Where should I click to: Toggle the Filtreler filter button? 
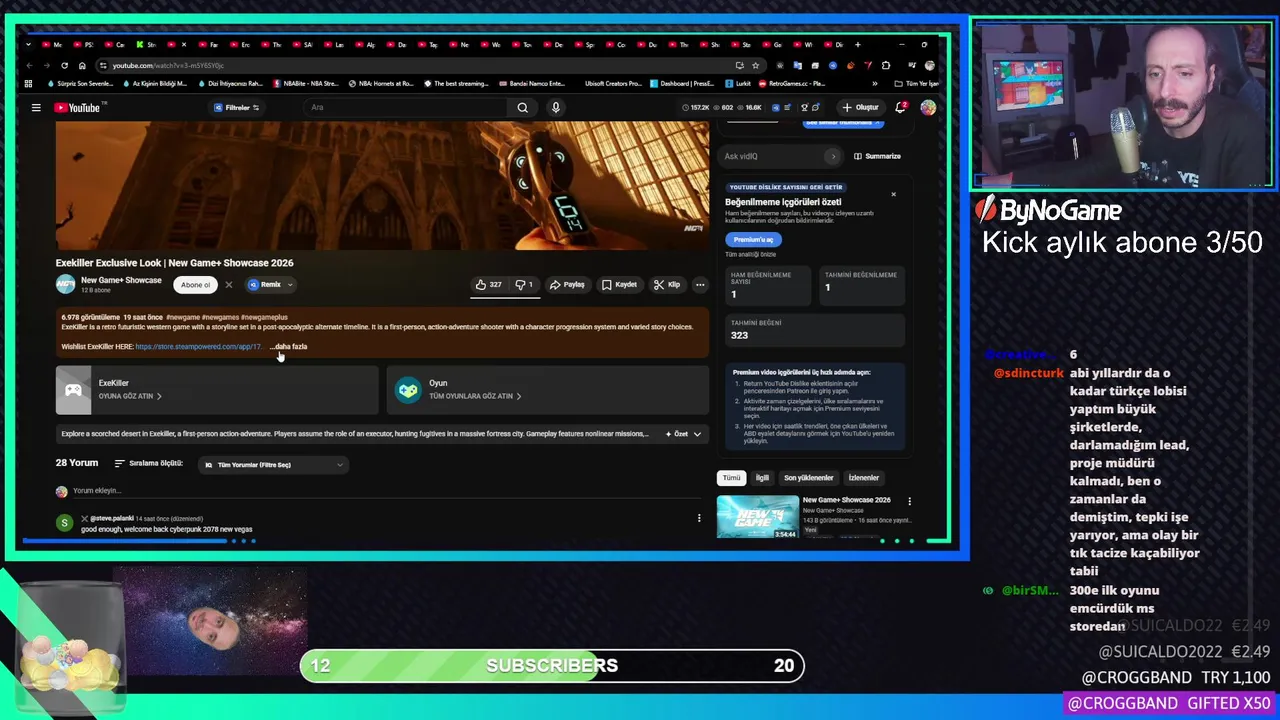237,107
